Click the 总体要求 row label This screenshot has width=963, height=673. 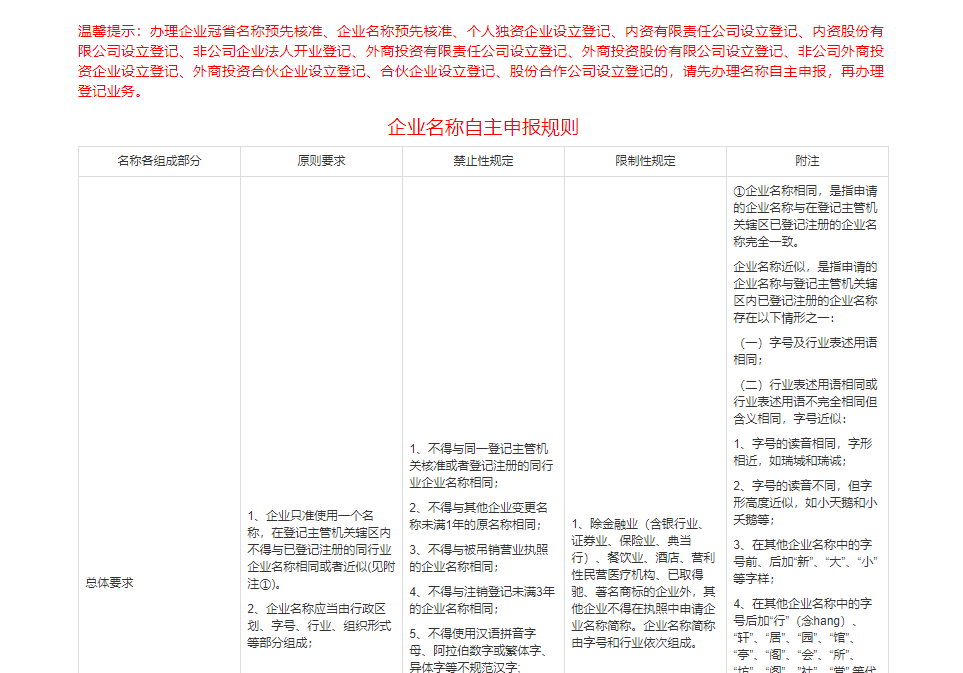coord(110,582)
